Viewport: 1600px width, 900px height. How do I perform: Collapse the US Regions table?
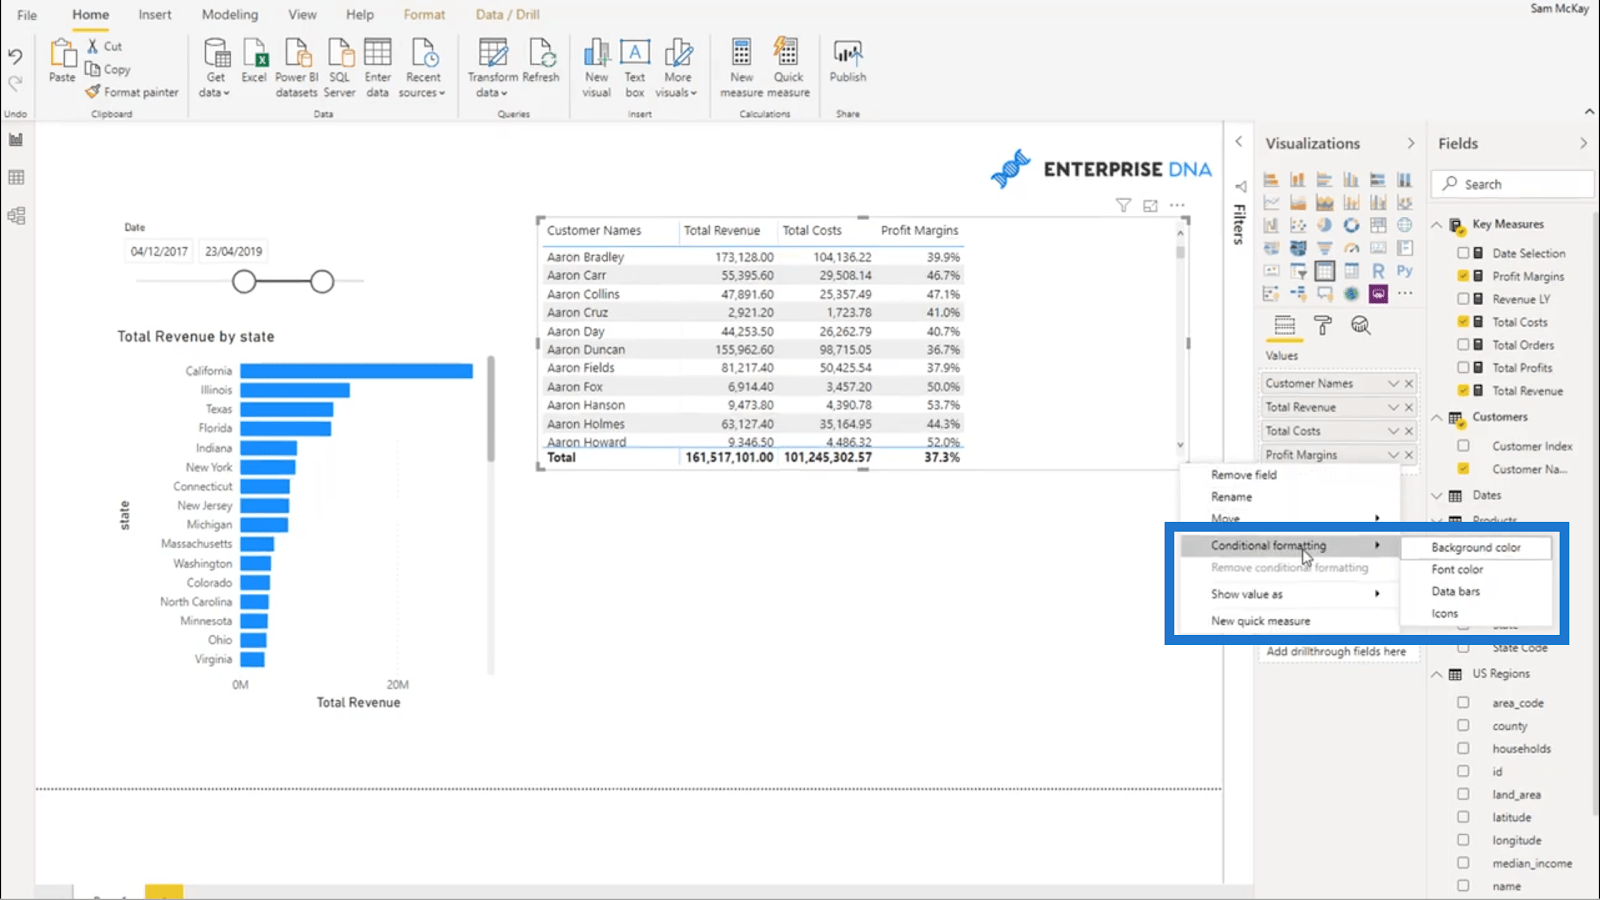pyautogui.click(x=1437, y=674)
